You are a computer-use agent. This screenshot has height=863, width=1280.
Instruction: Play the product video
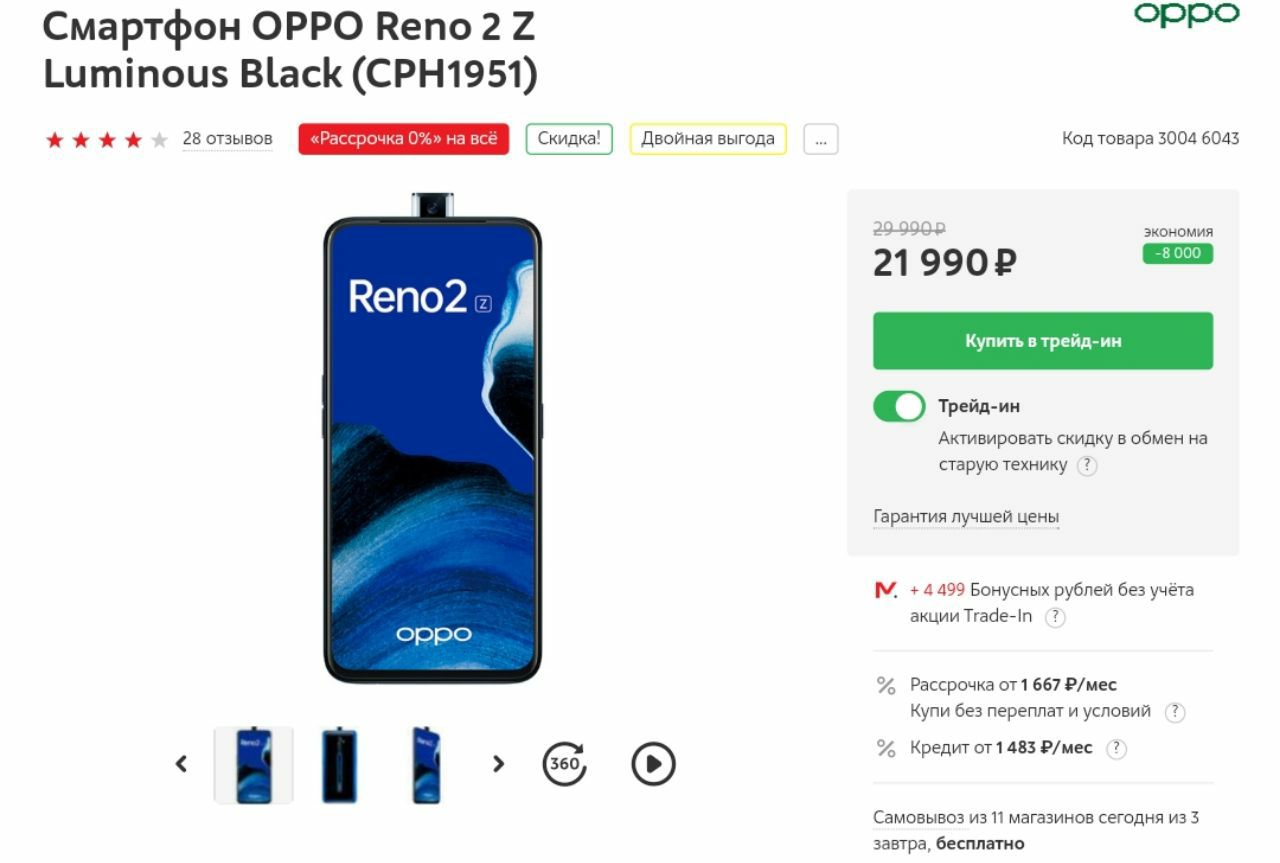pyautogui.click(x=653, y=764)
